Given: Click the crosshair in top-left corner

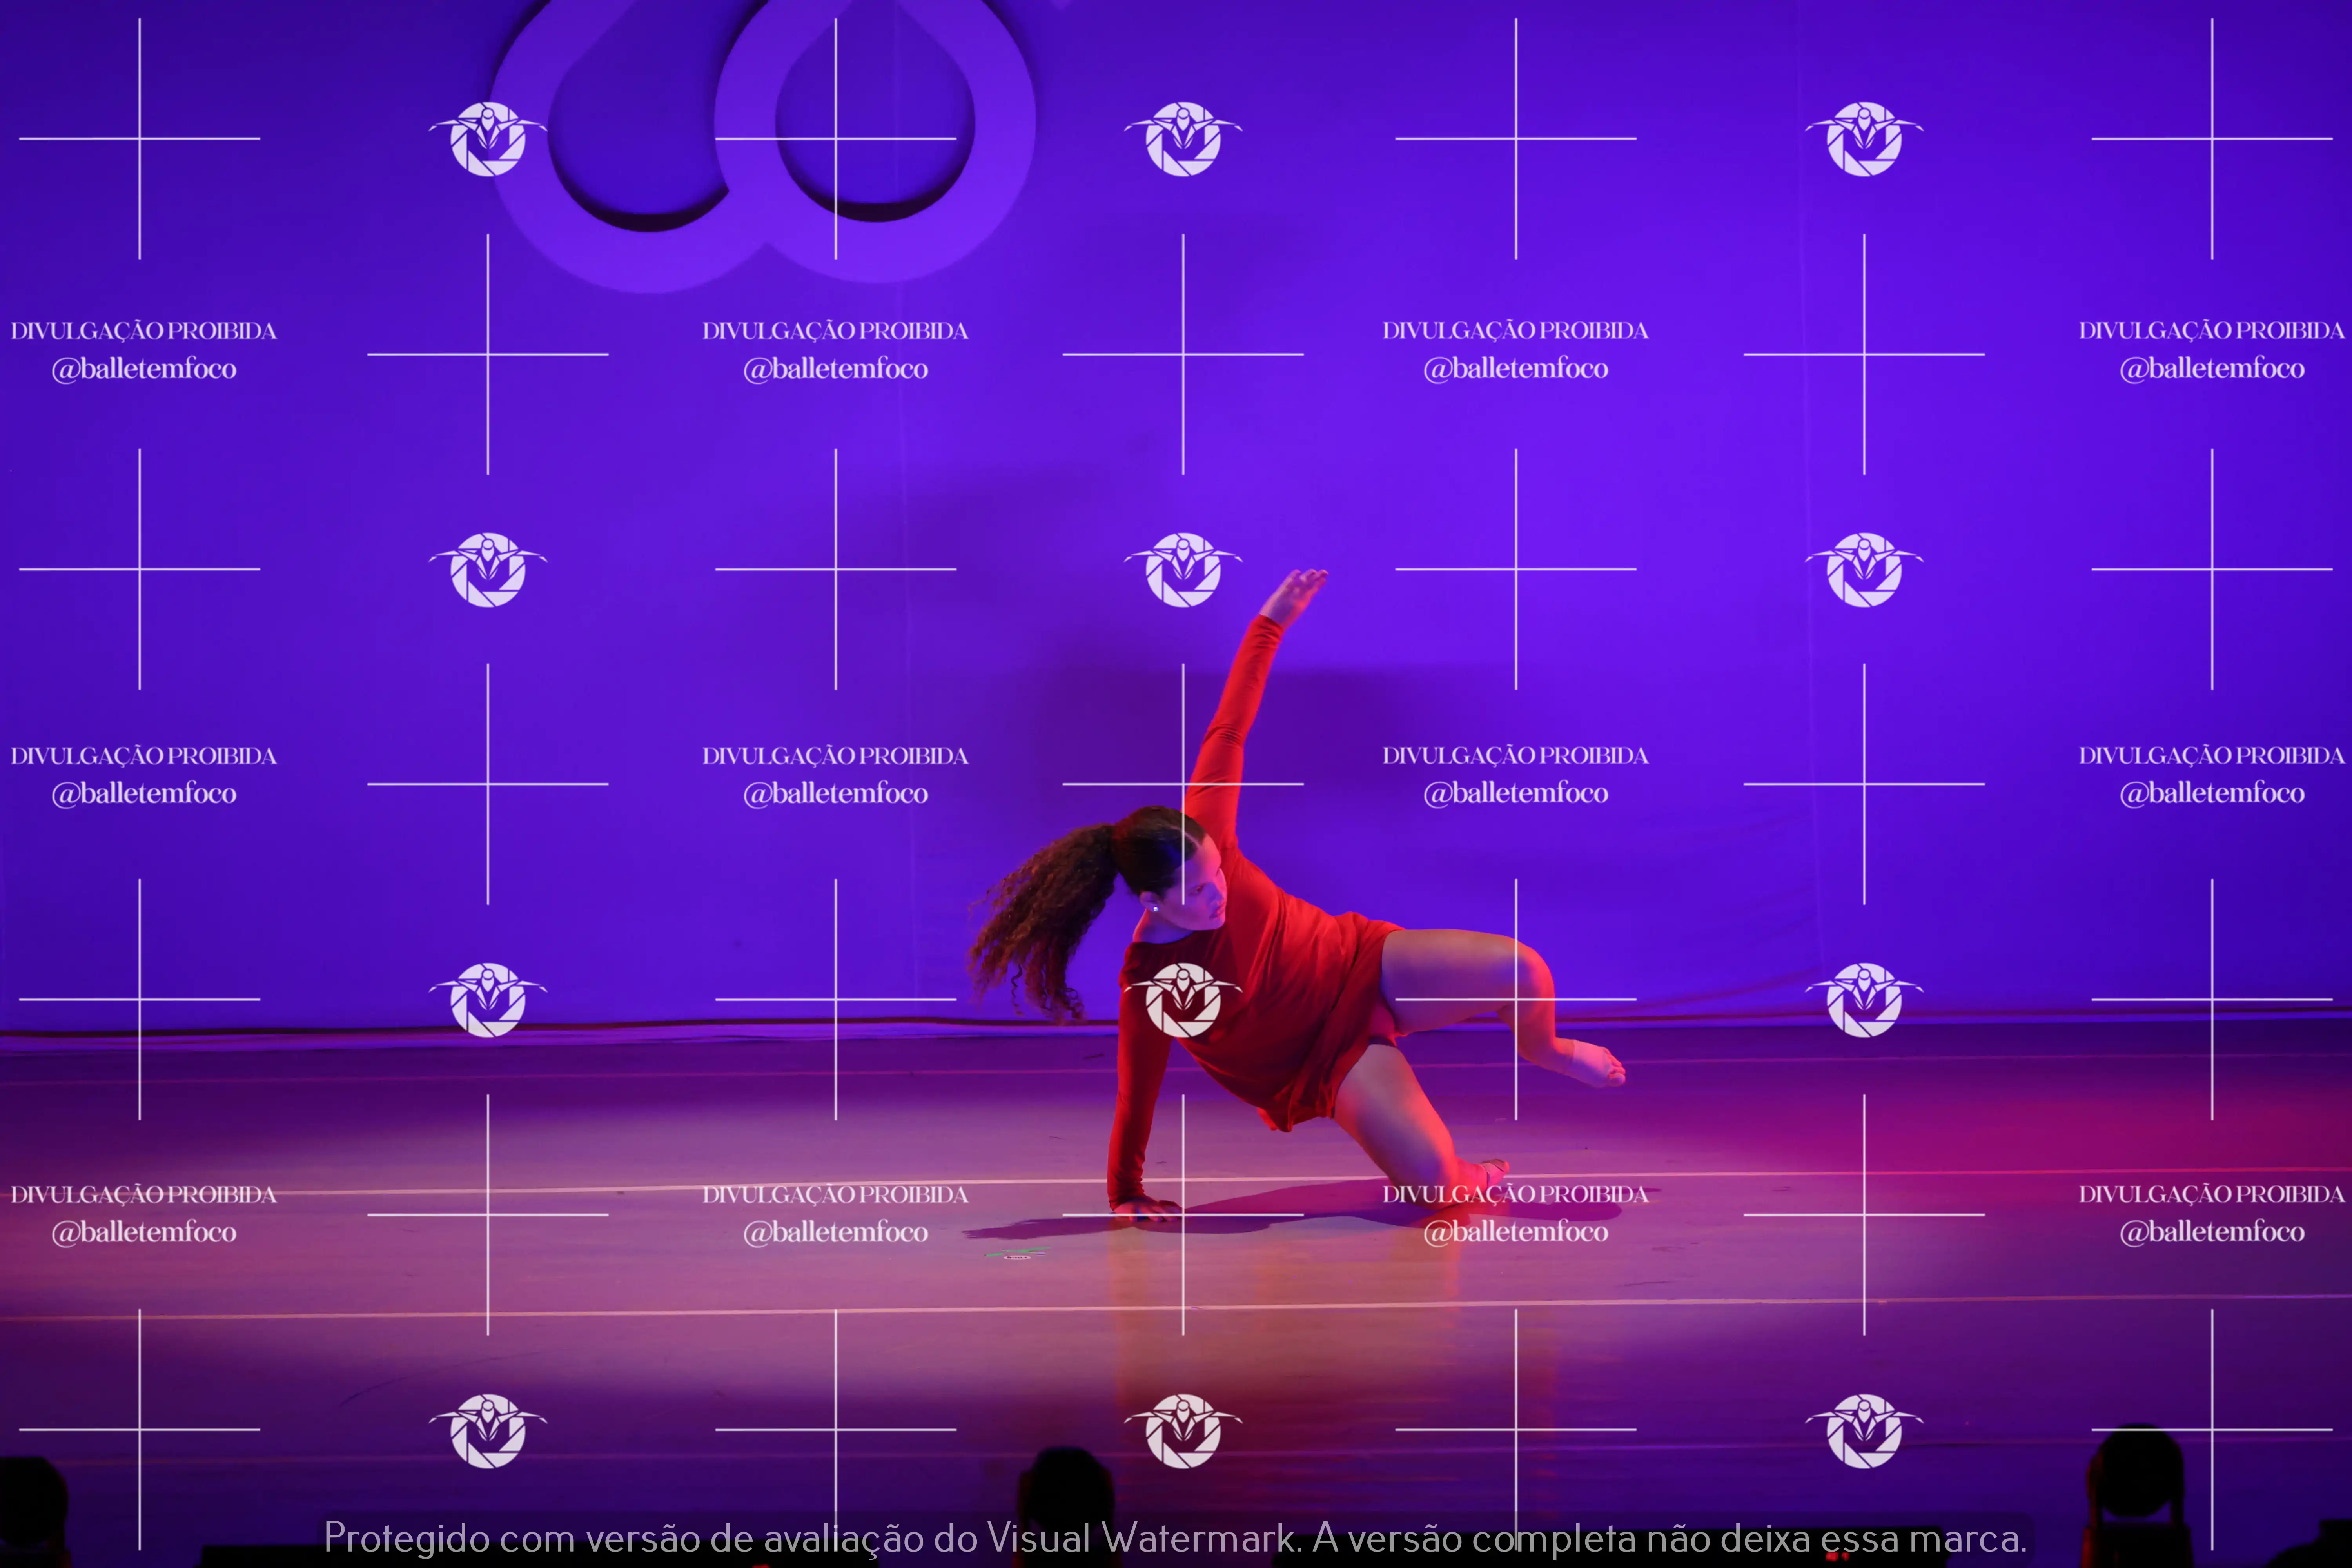Looking at the screenshot, I should point(139,139).
